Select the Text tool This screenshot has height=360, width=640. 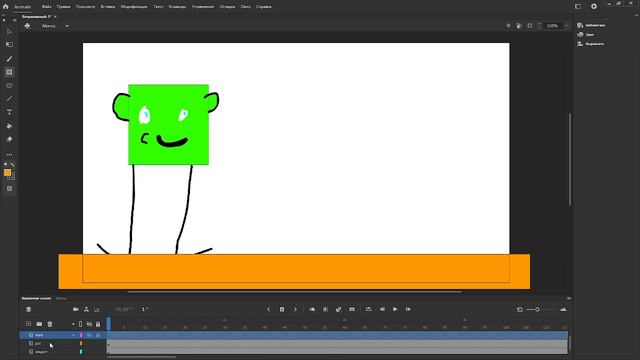pyautogui.click(x=9, y=112)
